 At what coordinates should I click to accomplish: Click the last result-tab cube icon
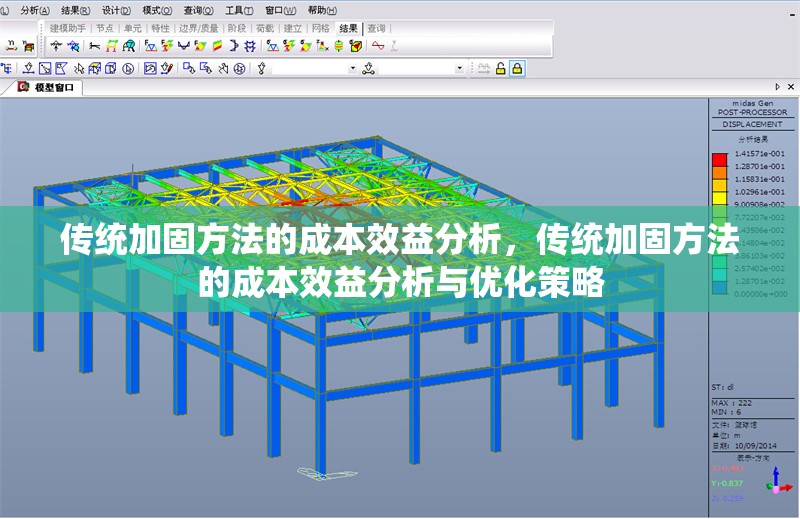pos(355,46)
